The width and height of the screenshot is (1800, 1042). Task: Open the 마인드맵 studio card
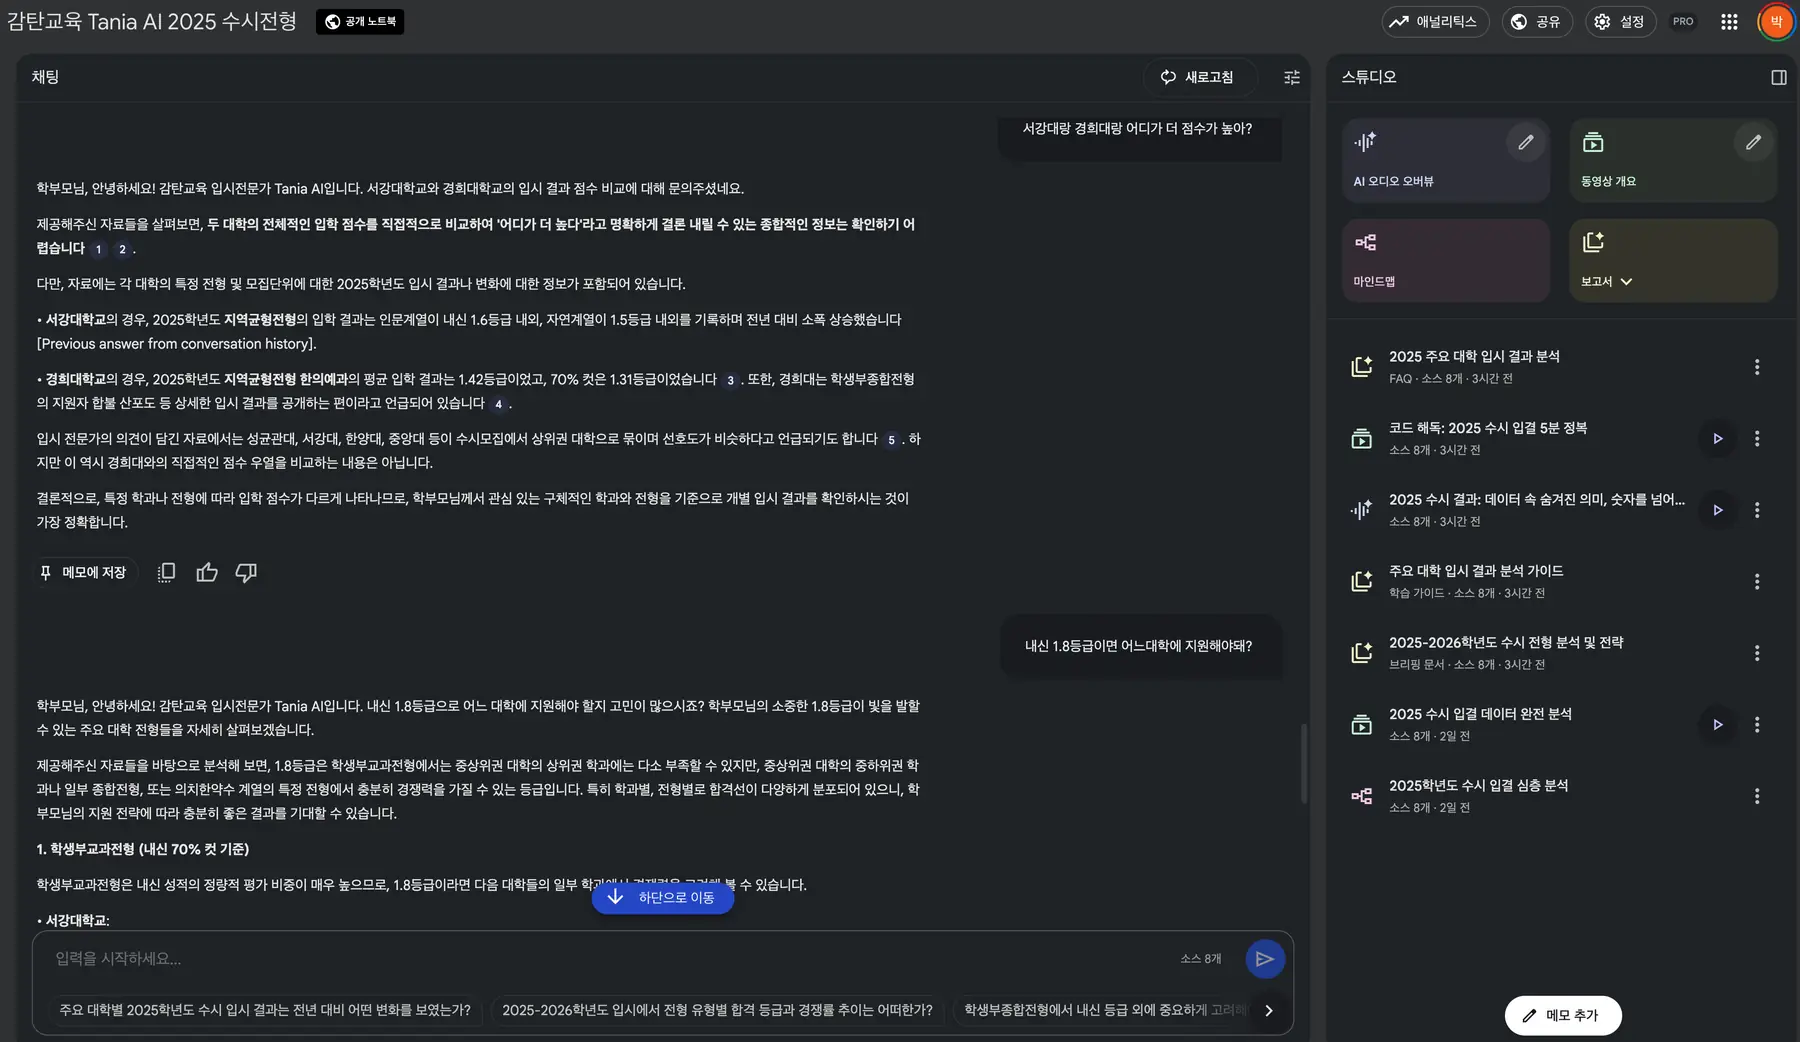tap(1445, 260)
